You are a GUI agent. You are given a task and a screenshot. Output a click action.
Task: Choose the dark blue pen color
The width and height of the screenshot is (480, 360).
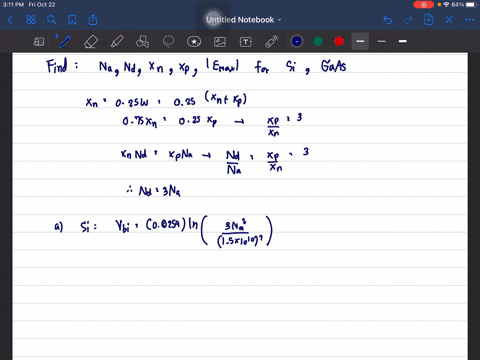297,41
